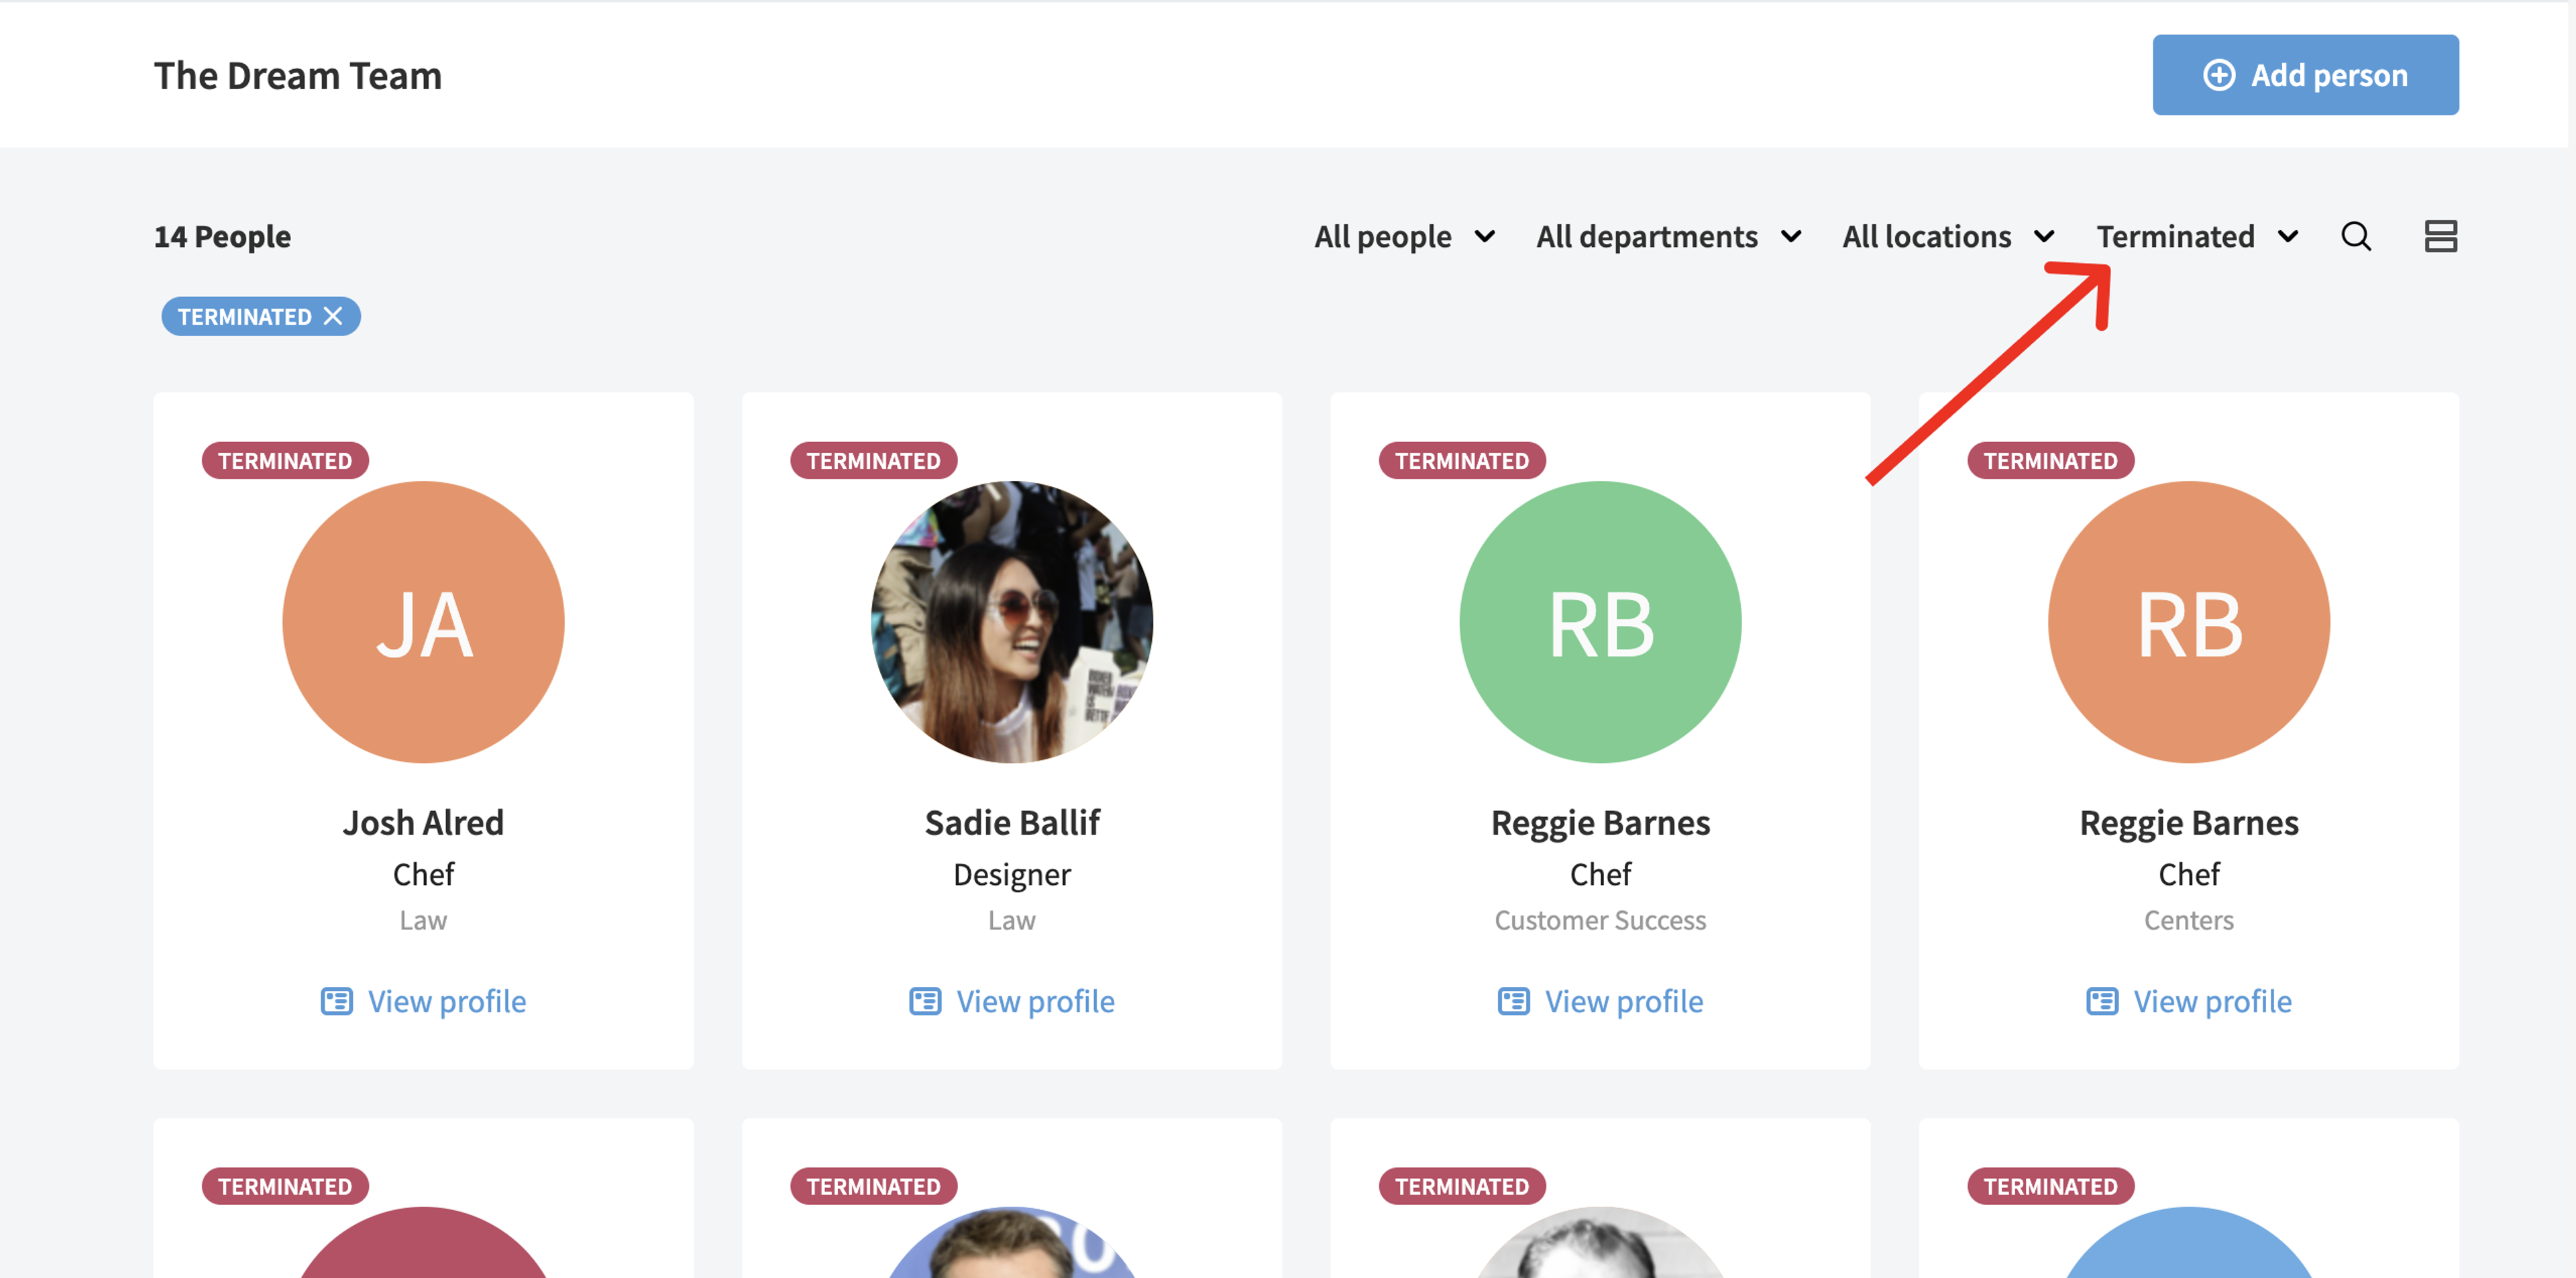Remove the TERMINATED filter chip with the X
Screen dimensions: 2576x1278
coord(333,316)
